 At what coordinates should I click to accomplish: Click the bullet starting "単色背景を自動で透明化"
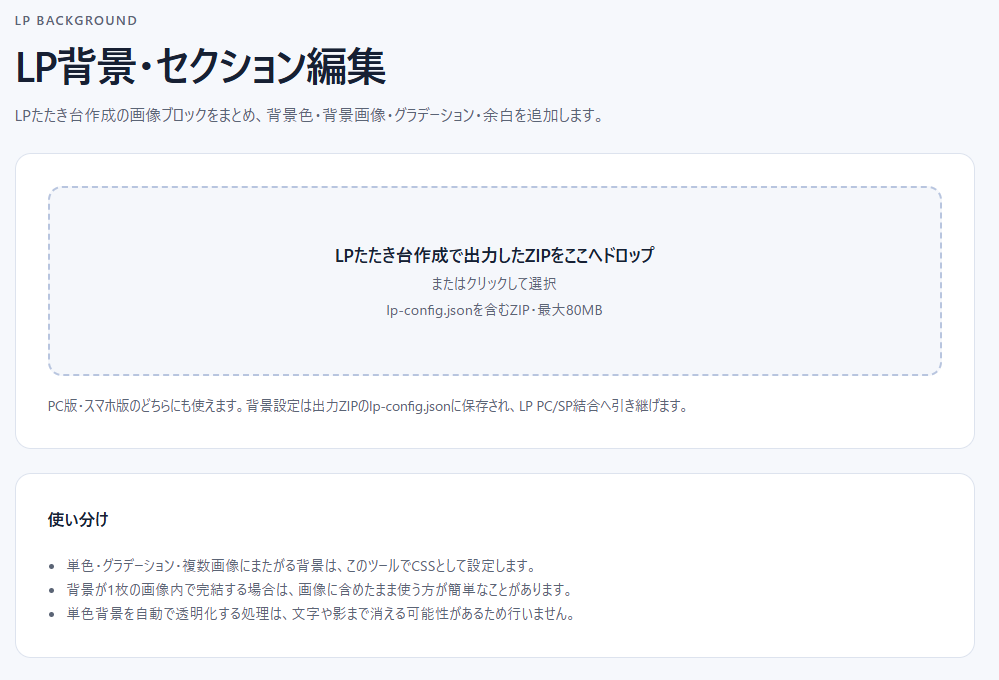(321, 614)
